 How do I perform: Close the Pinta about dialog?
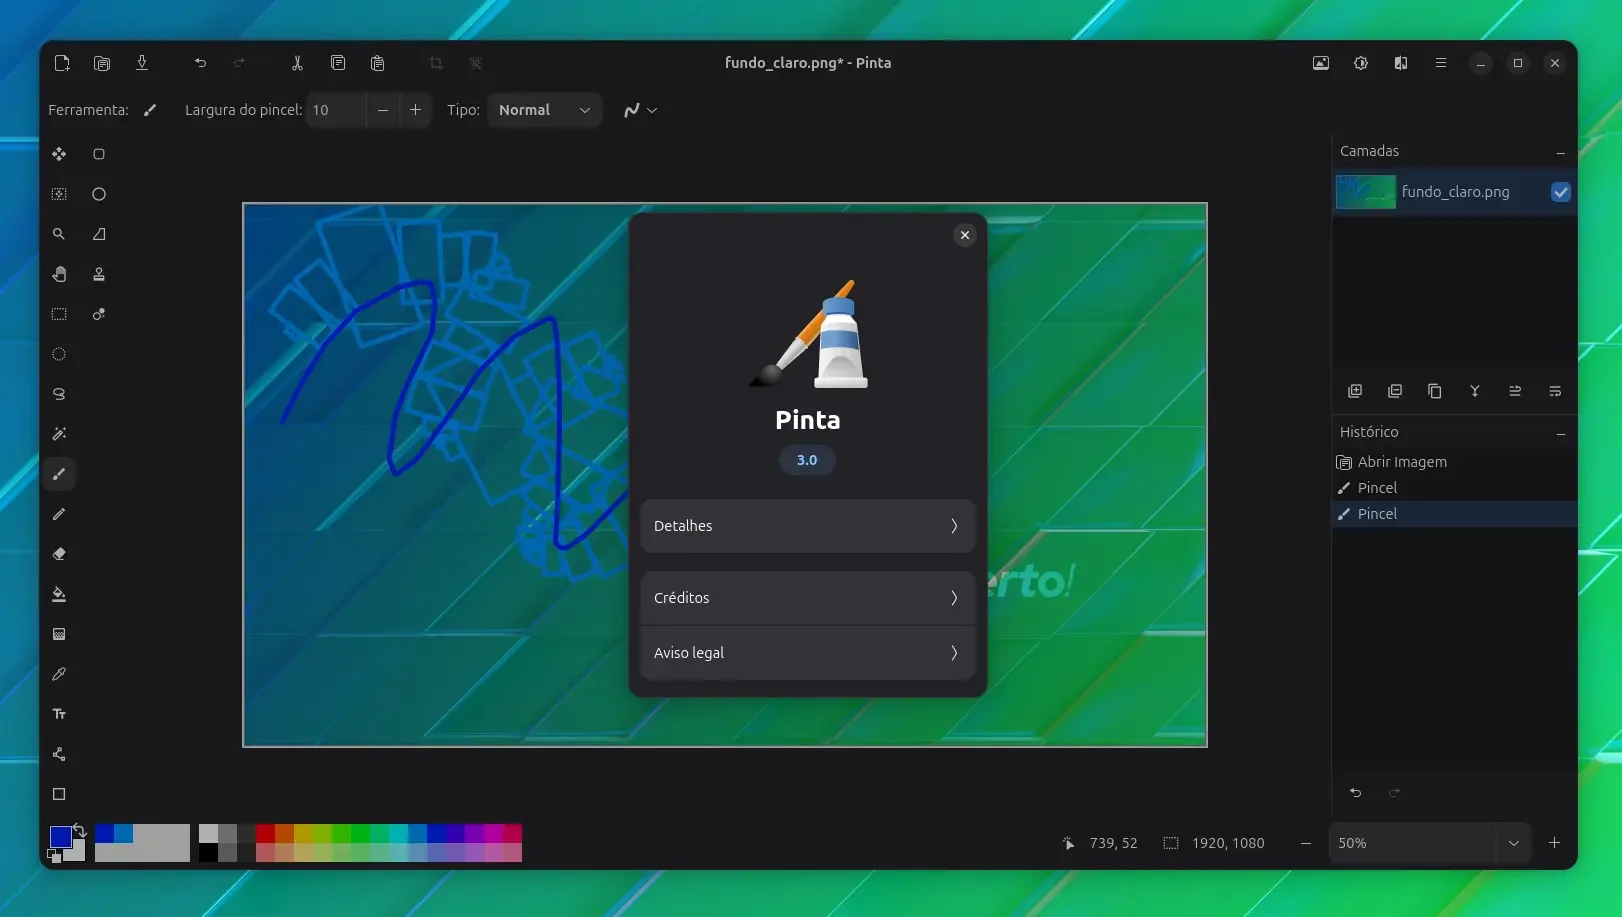pos(964,235)
